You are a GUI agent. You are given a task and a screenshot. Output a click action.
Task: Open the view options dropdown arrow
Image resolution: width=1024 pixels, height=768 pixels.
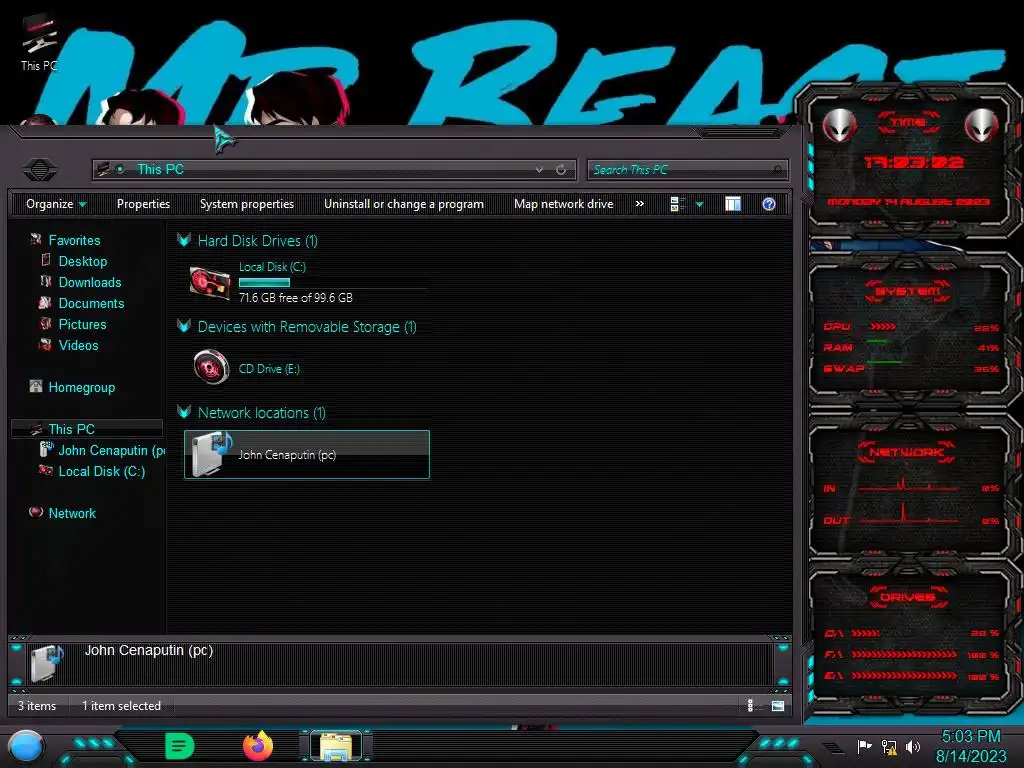pos(699,204)
